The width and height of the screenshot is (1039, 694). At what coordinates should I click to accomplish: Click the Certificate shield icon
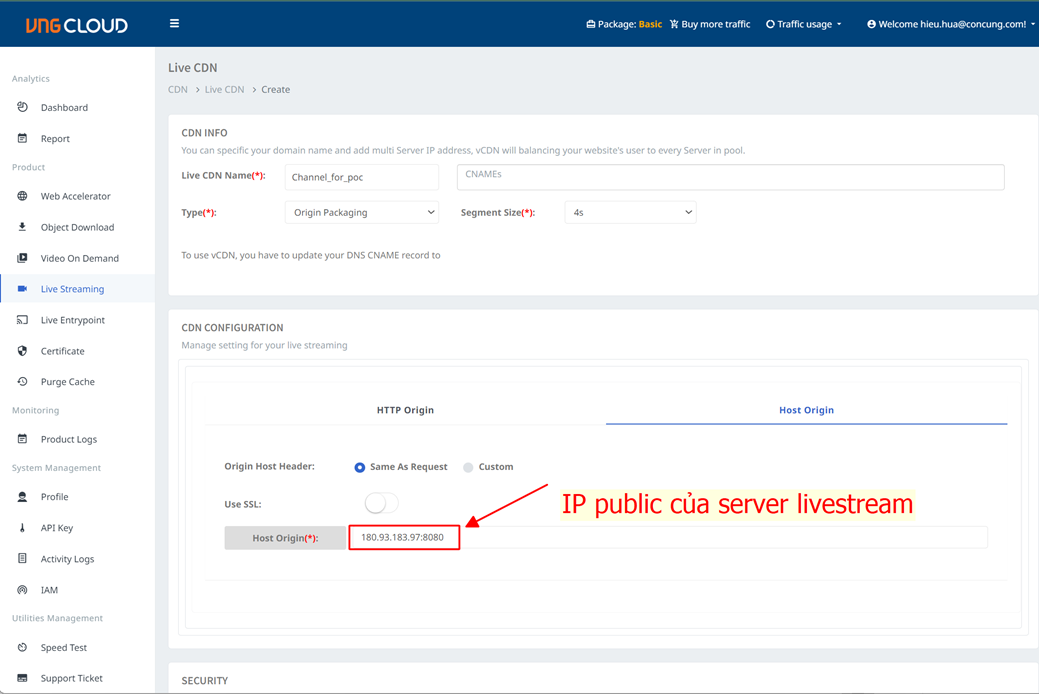[22, 351]
